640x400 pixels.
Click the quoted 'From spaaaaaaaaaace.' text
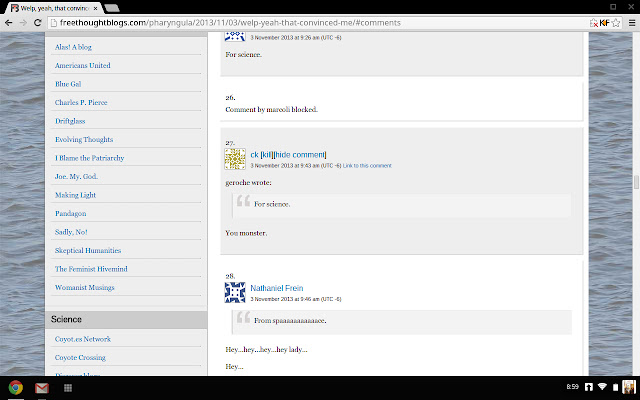tap(290, 321)
